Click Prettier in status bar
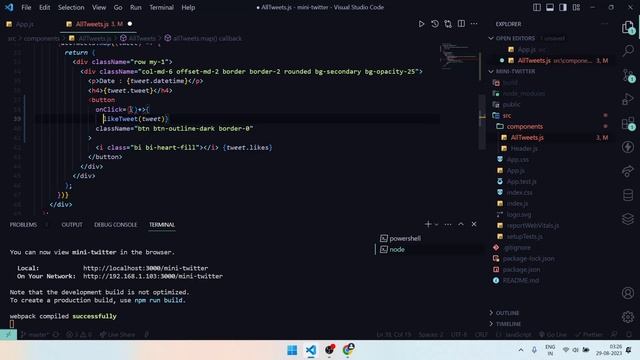This screenshot has height=360, width=640. [589, 334]
